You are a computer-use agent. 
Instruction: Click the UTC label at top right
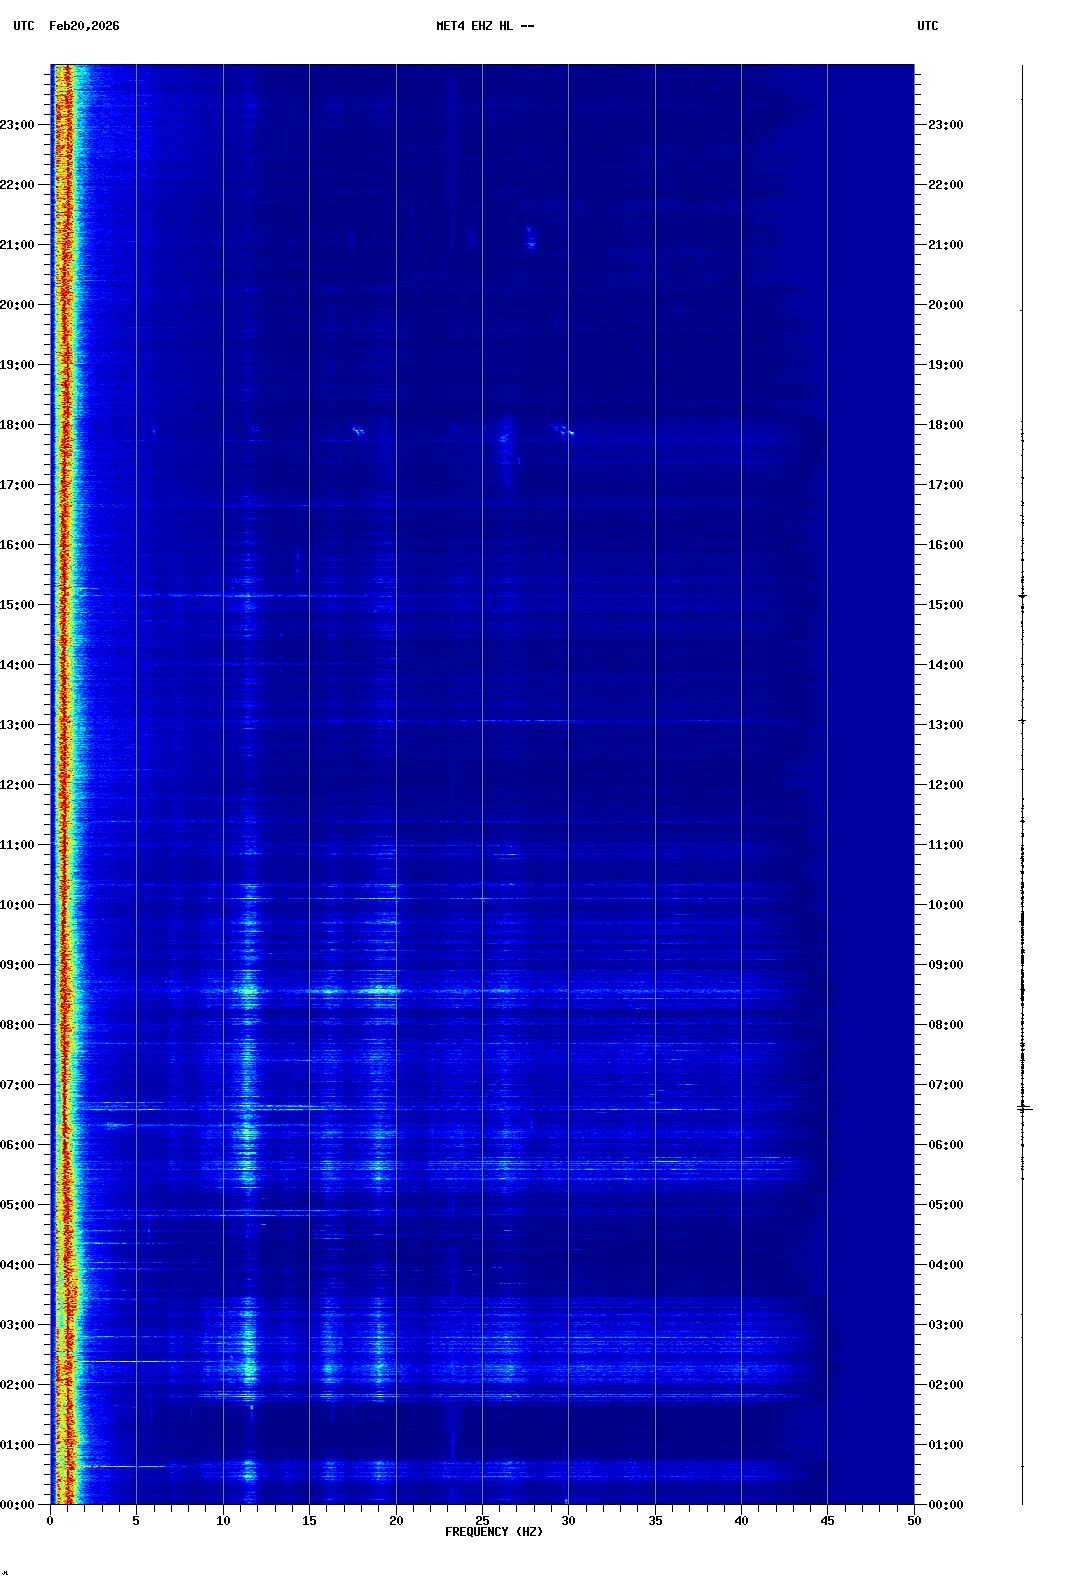927,26
